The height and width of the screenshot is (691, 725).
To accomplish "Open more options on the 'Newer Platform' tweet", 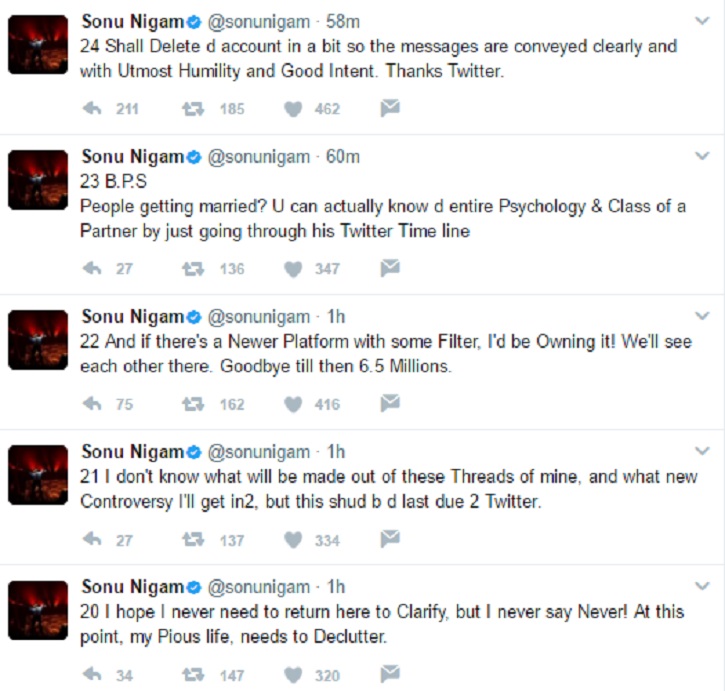I will click(x=701, y=316).
